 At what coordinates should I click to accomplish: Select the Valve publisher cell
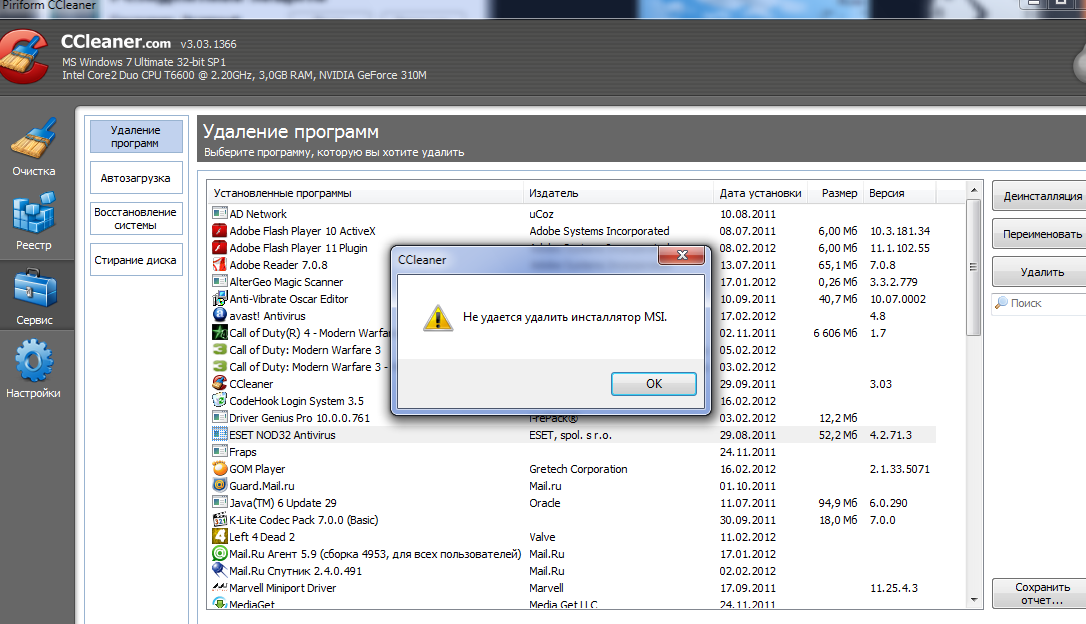(542, 537)
